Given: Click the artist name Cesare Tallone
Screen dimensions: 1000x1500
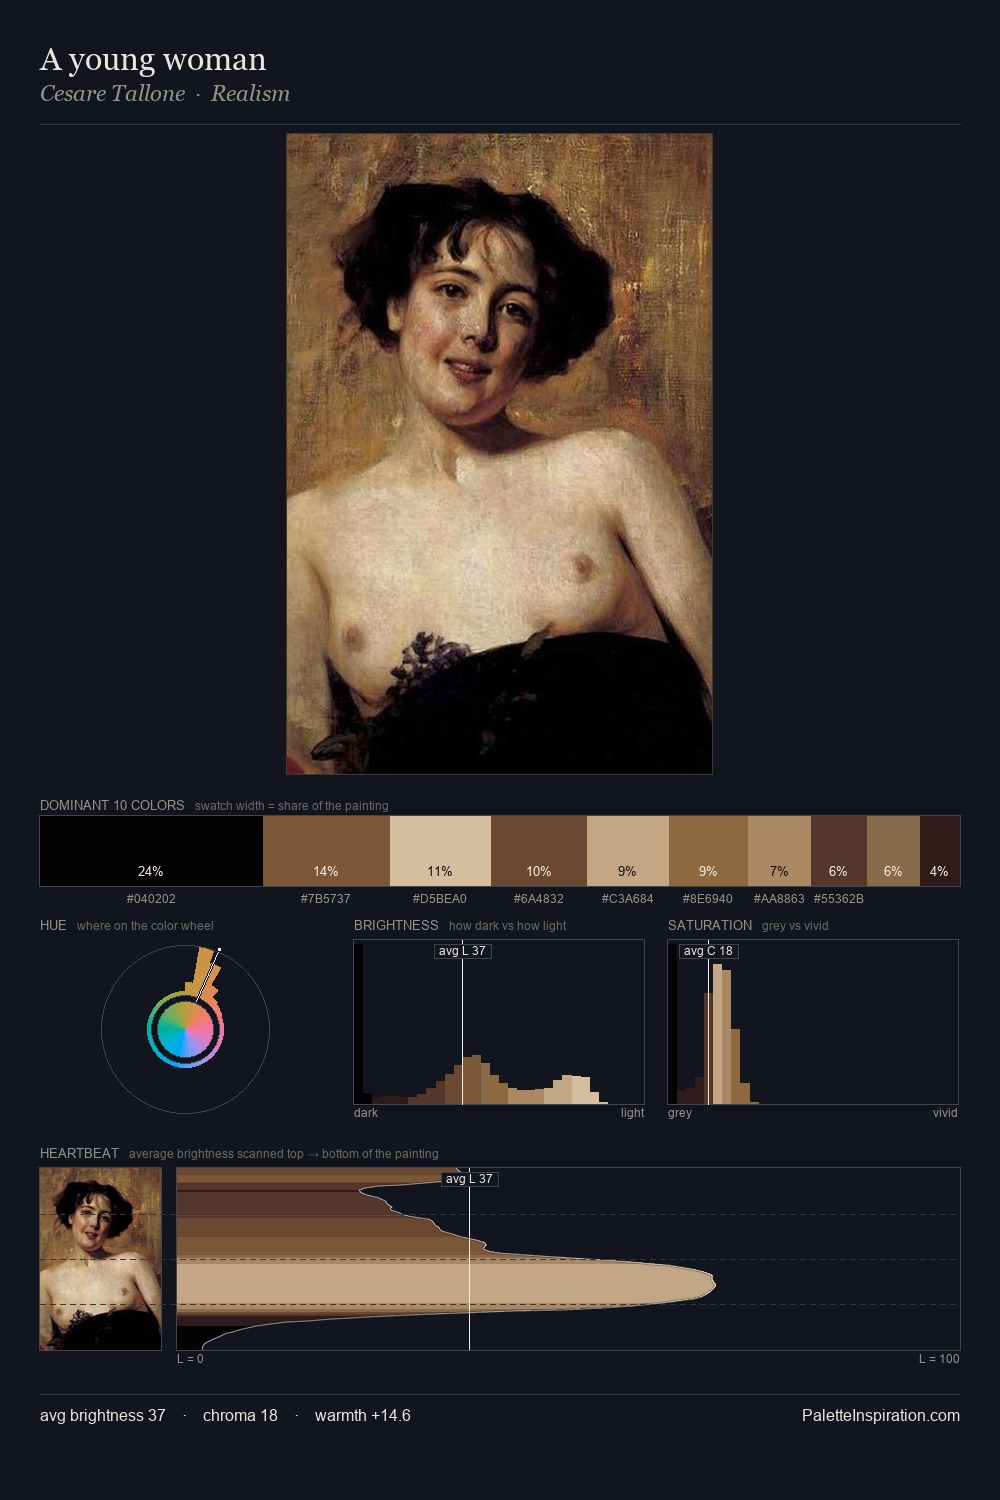Looking at the screenshot, I should tap(113, 94).
